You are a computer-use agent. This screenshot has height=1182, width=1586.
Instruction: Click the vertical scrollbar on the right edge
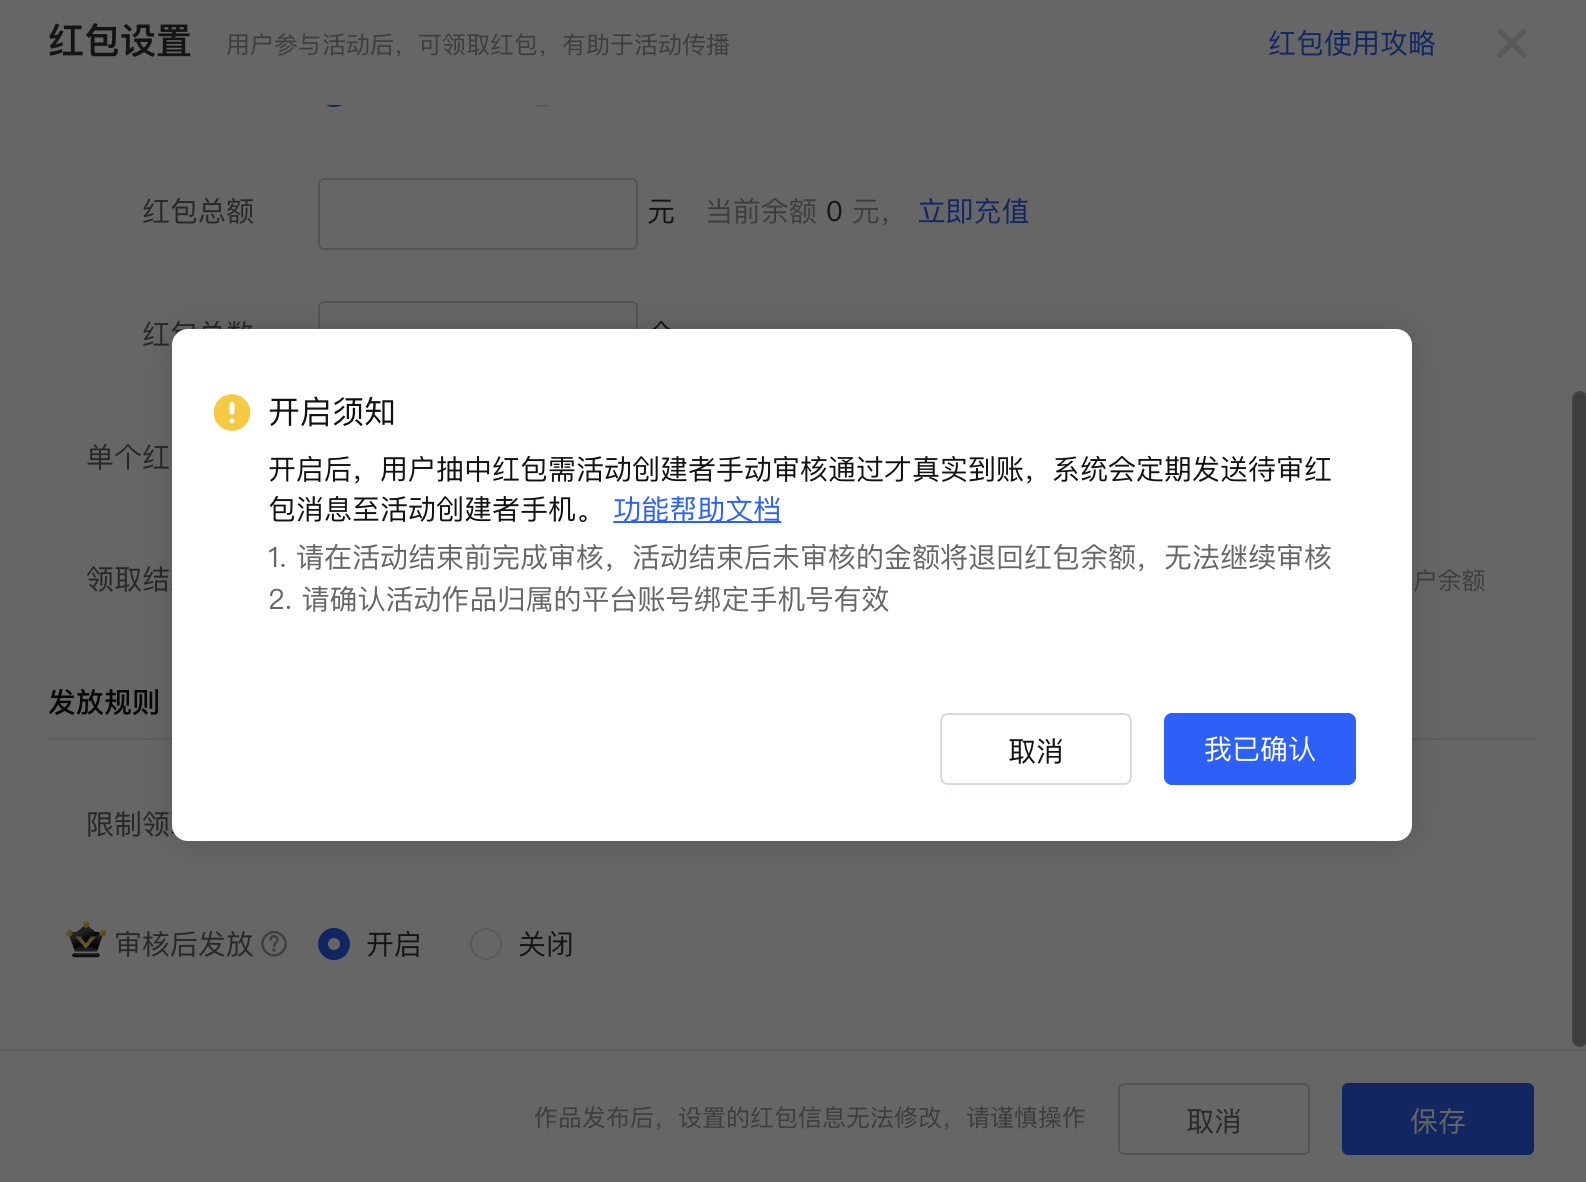tap(1578, 718)
